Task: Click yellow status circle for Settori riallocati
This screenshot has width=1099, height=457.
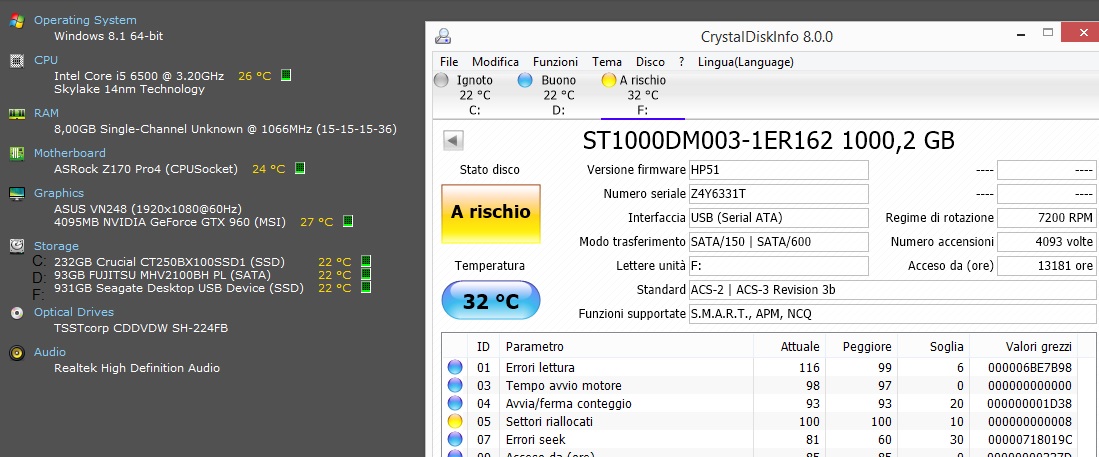Action: [456, 422]
